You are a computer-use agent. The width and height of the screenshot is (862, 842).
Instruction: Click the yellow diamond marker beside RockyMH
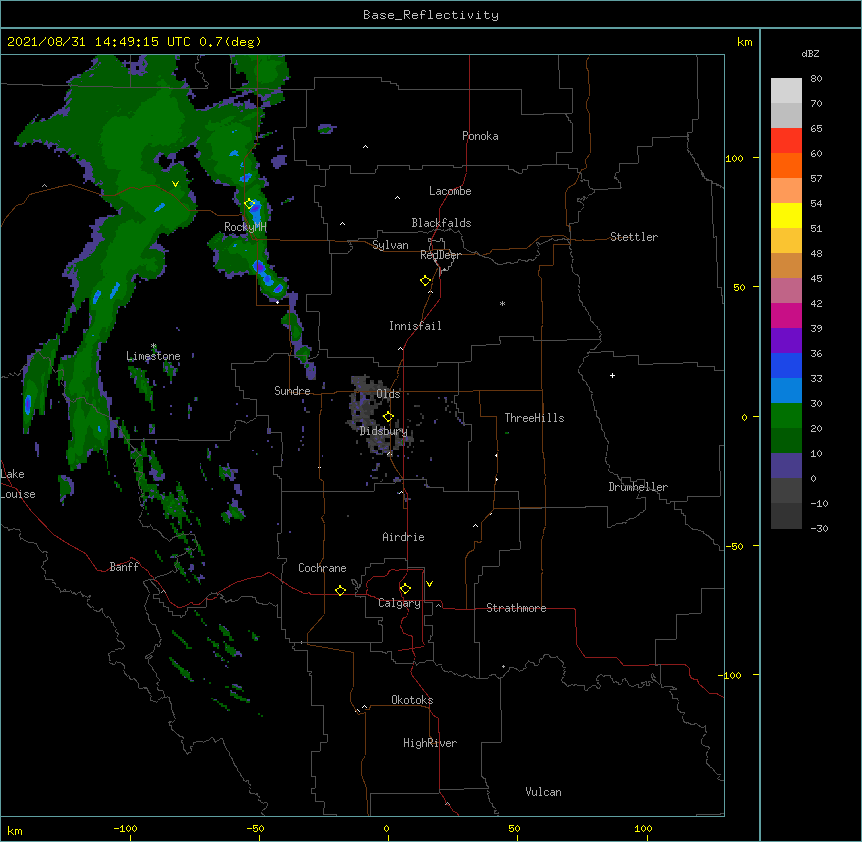pyautogui.click(x=250, y=204)
